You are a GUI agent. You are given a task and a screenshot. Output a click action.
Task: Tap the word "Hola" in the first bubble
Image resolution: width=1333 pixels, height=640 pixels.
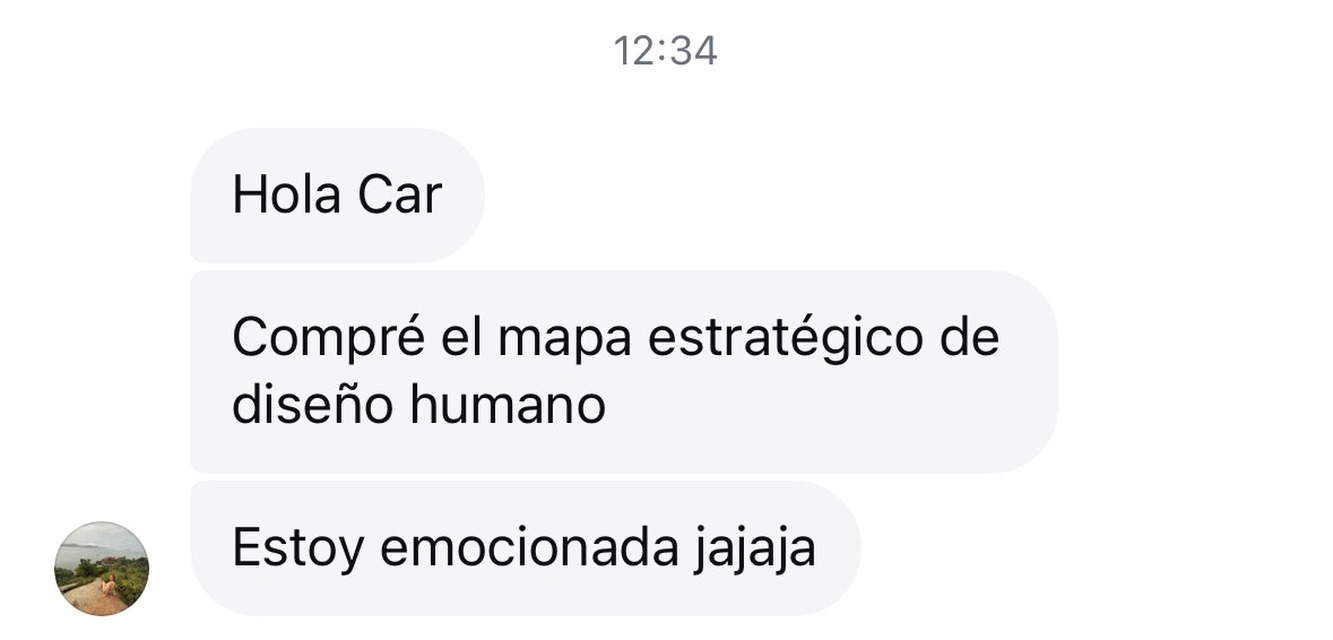(x=287, y=195)
